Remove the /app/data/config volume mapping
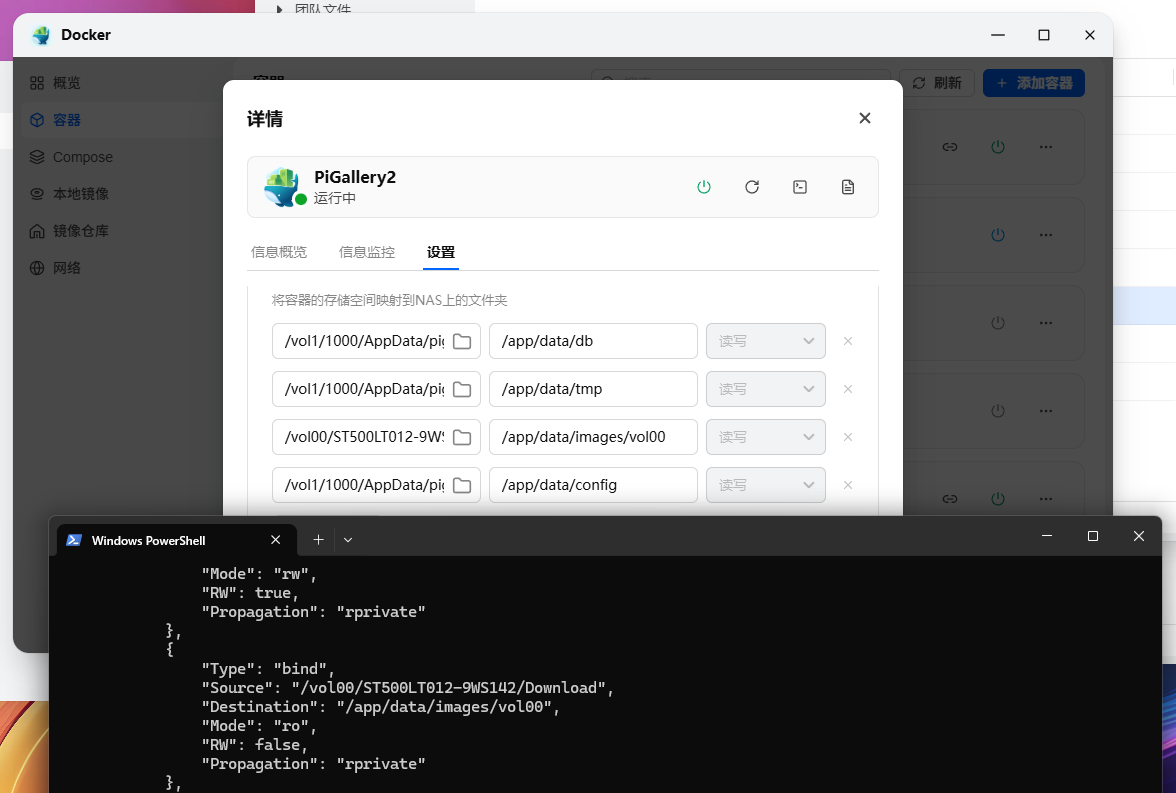Image resolution: width=1176 pixels, height=793 pixels. [848, 485]
